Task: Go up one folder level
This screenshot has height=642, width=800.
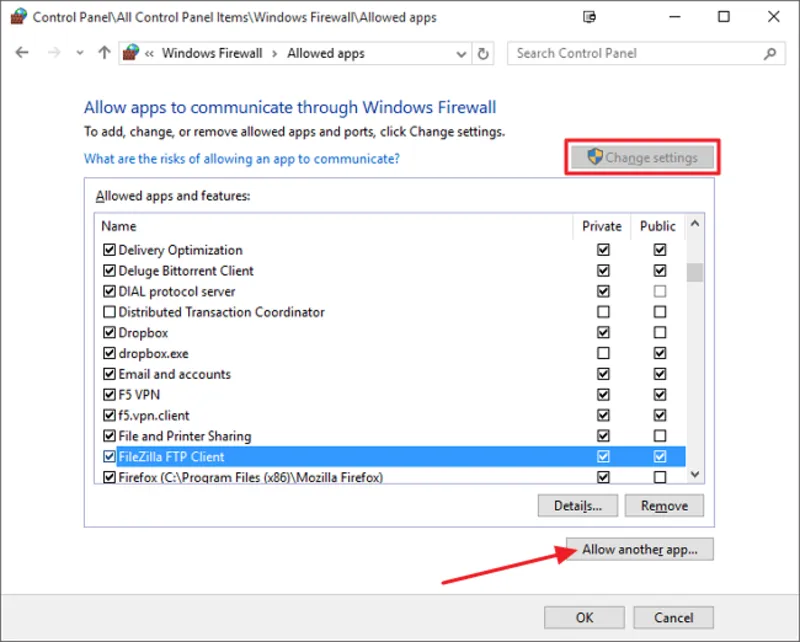Action: 103,53
